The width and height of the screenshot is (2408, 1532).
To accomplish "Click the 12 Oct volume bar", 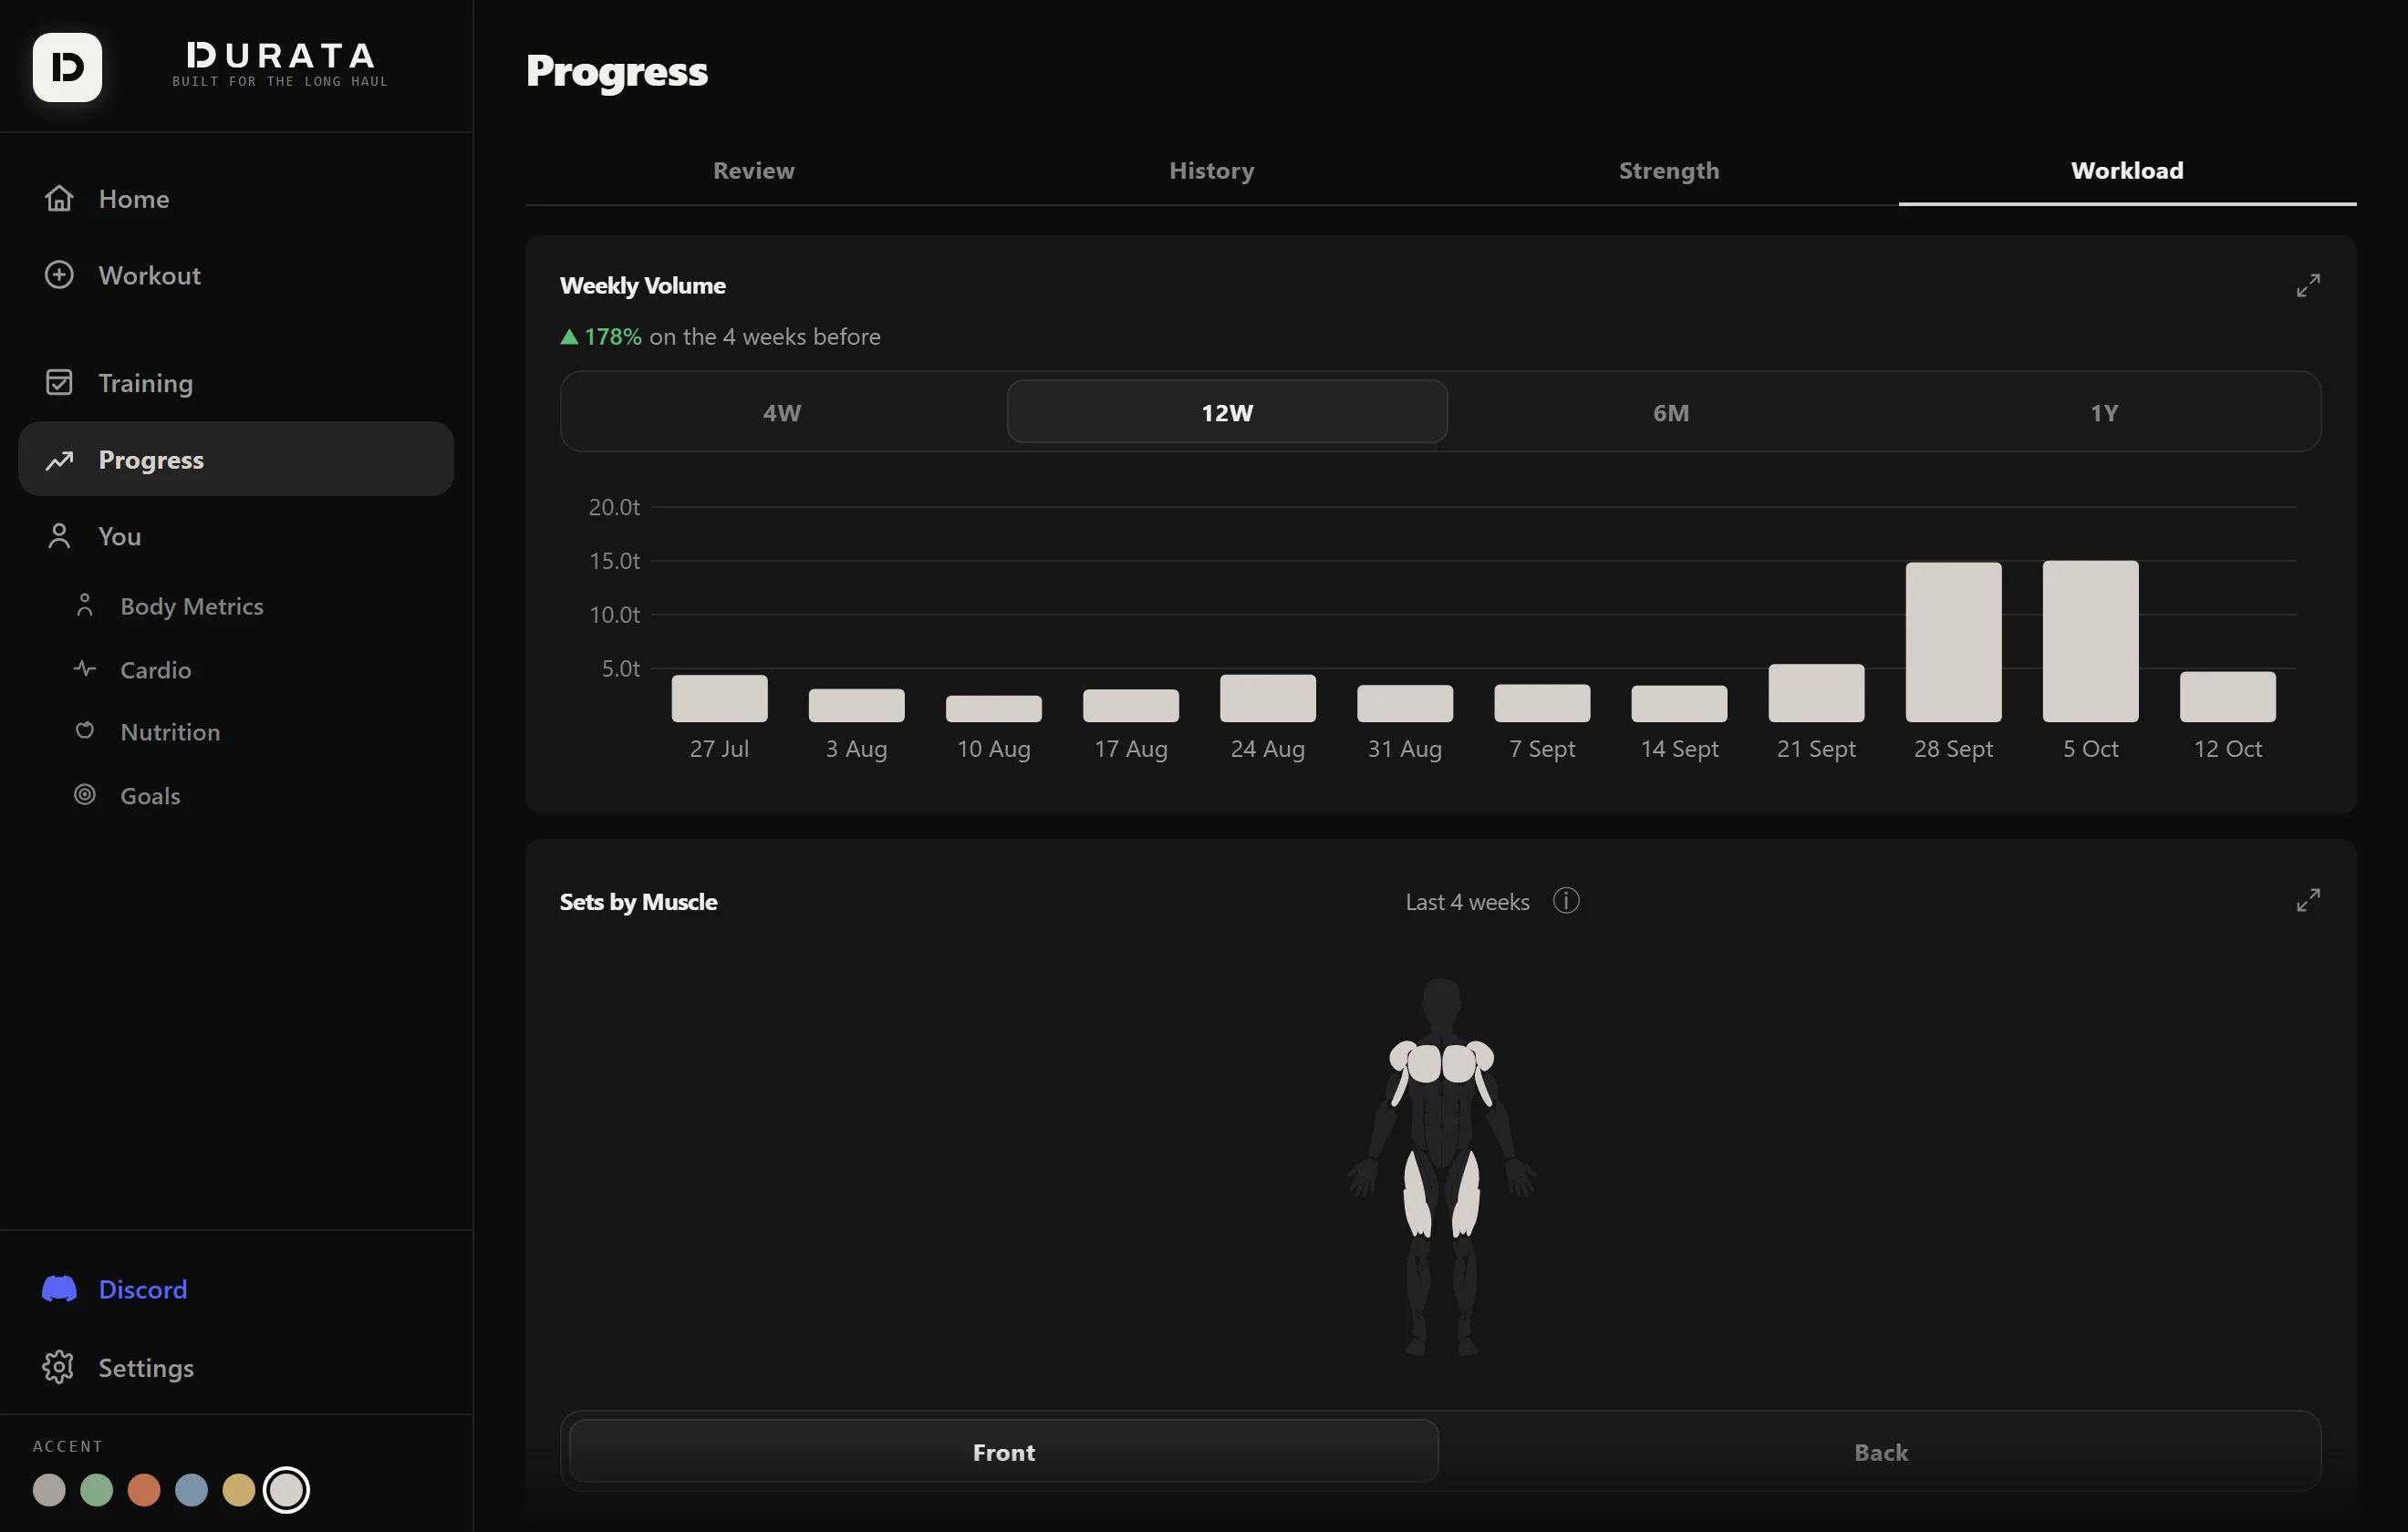I will (2227, 697).
